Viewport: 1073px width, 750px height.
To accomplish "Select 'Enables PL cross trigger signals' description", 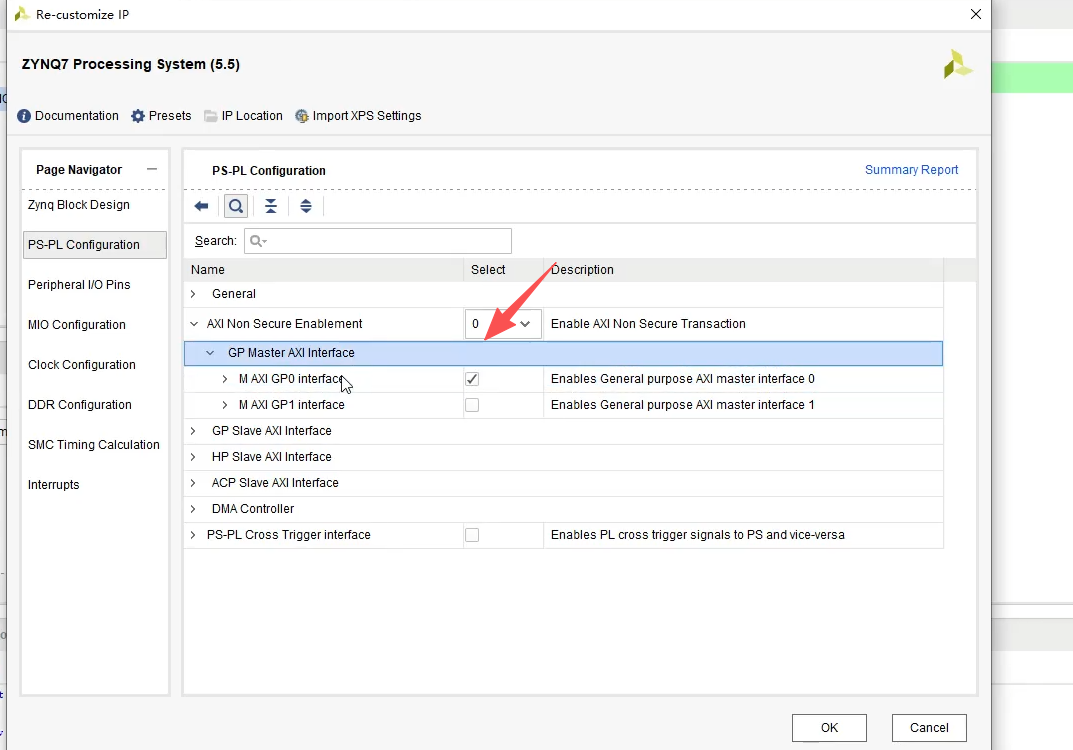I will pos(698,534).
